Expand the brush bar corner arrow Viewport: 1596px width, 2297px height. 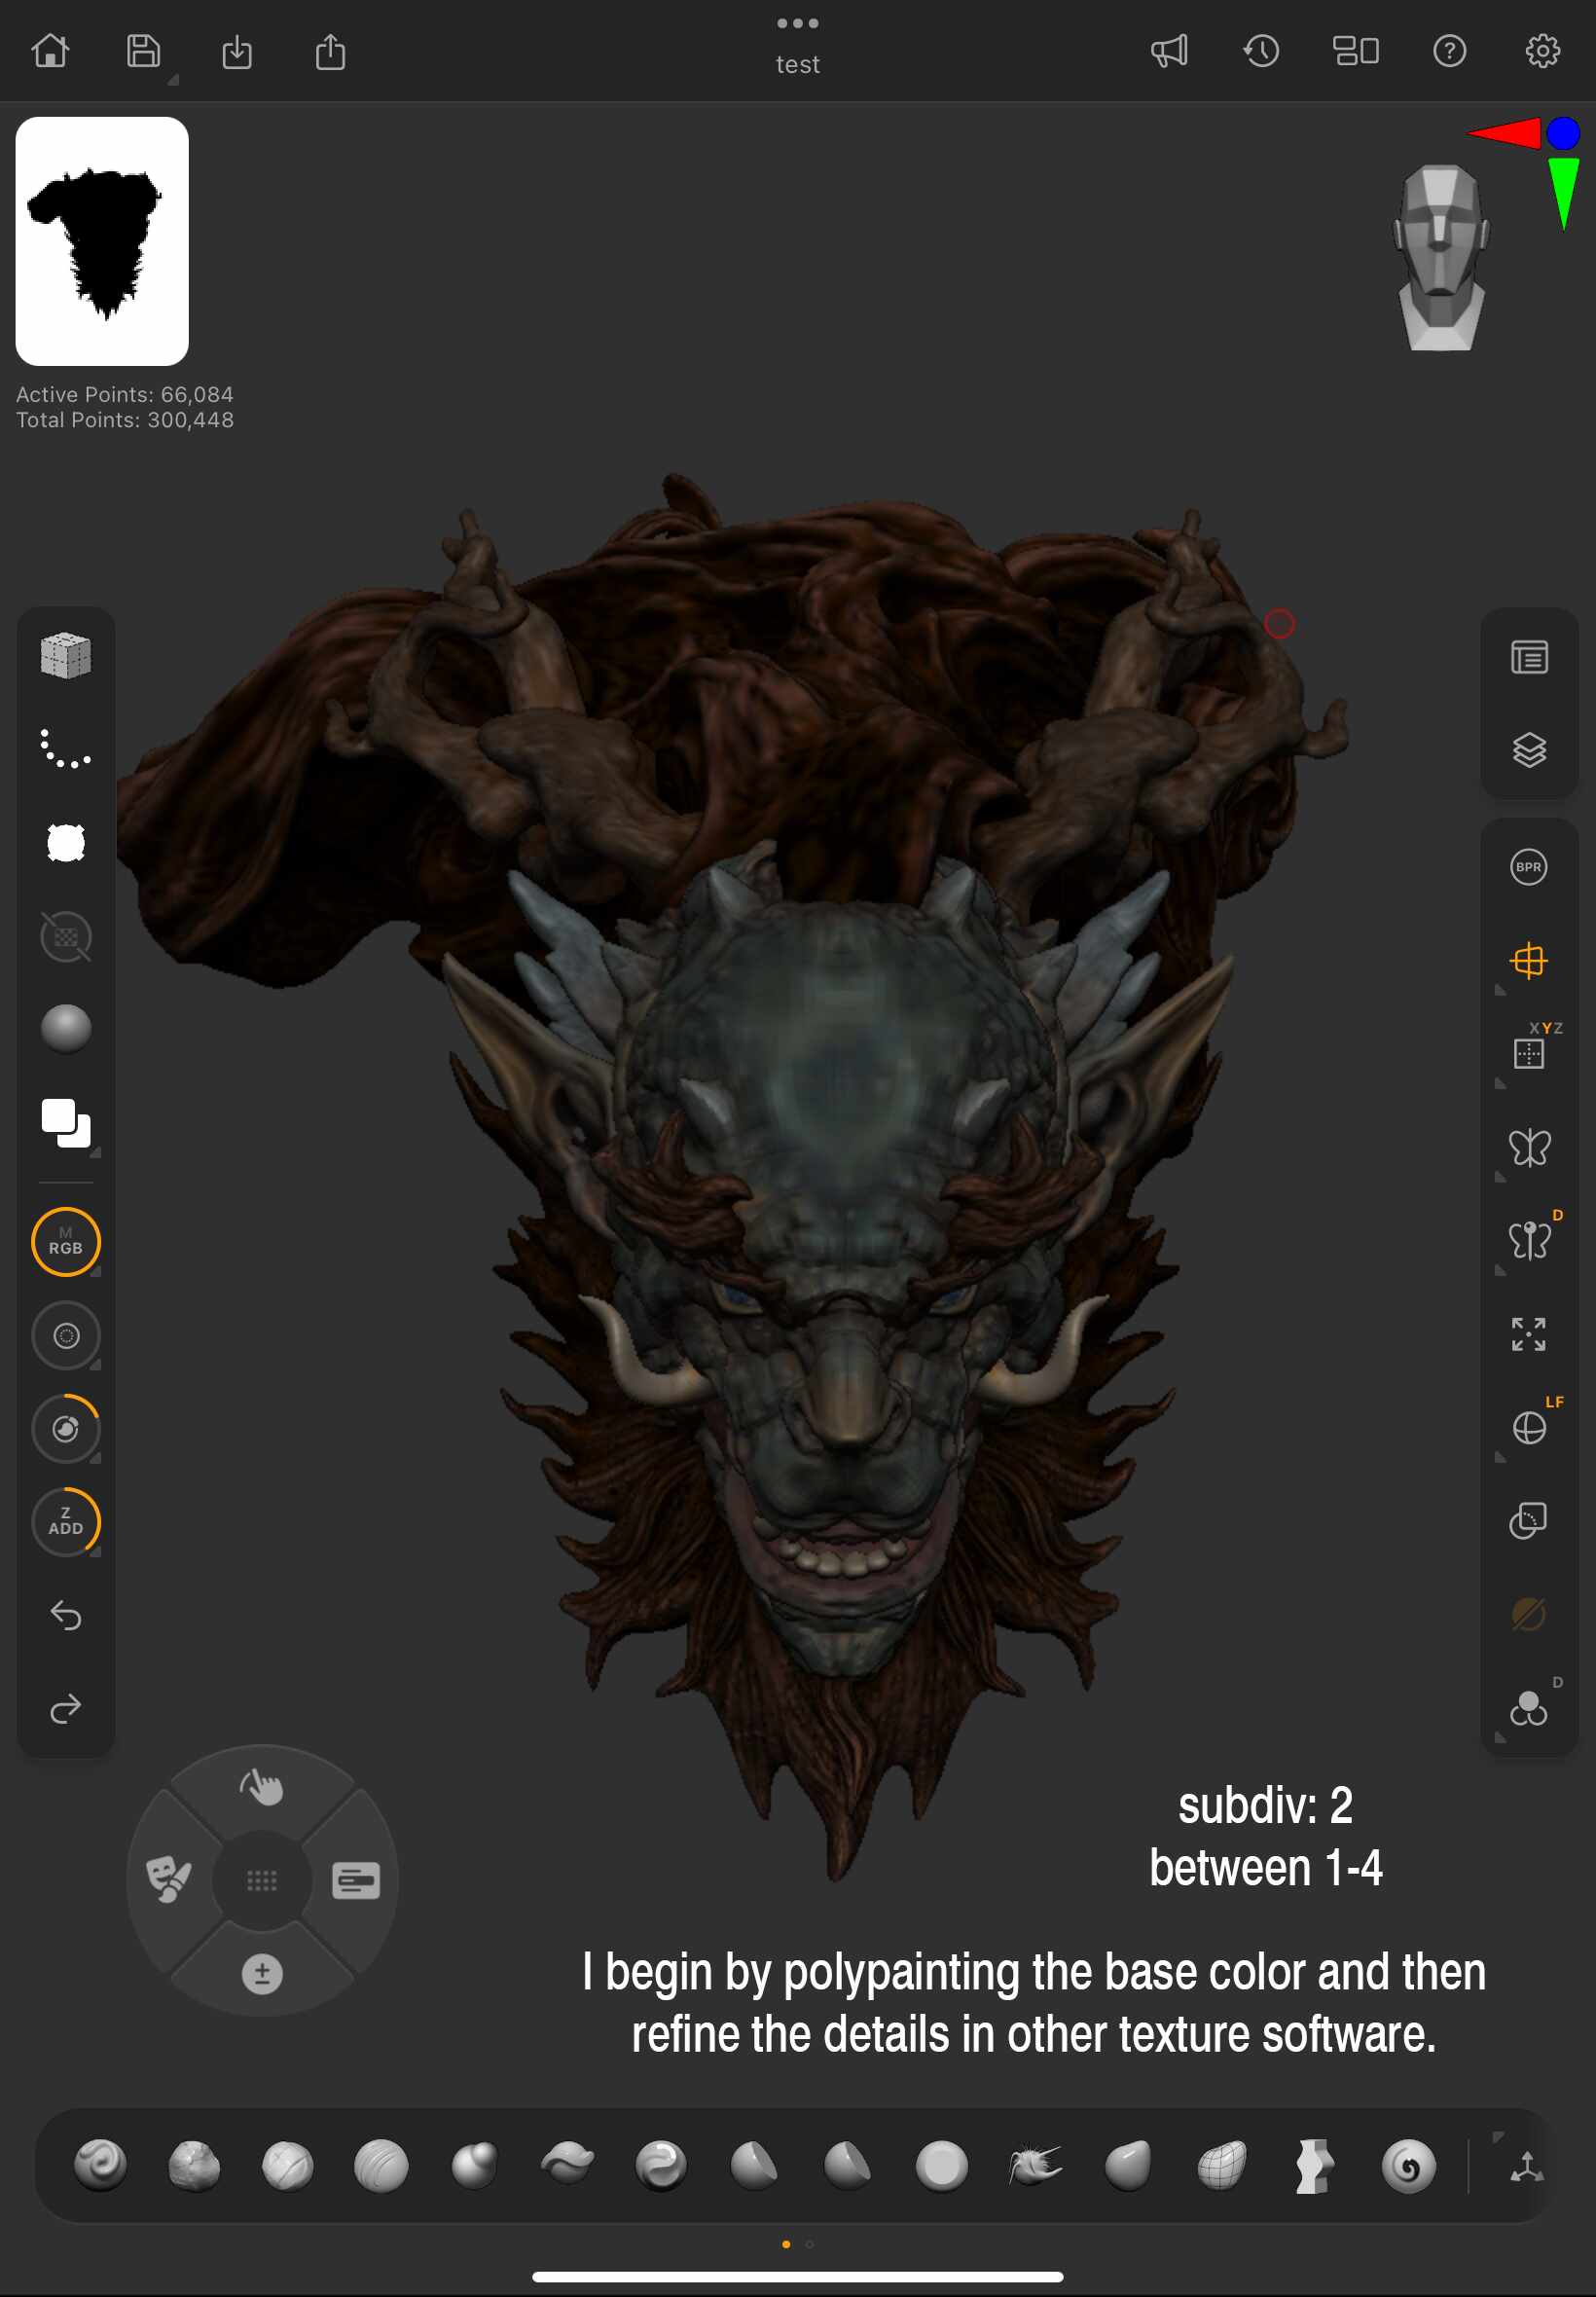point(1497,2137)
